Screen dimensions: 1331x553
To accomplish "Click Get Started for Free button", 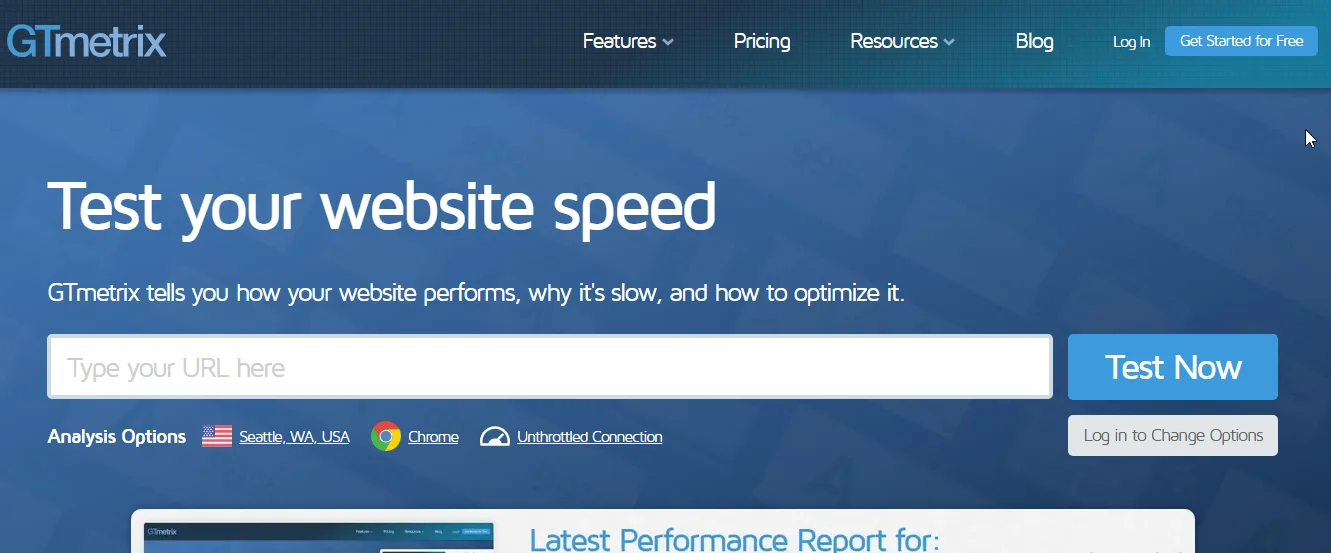I will 1241,41.
